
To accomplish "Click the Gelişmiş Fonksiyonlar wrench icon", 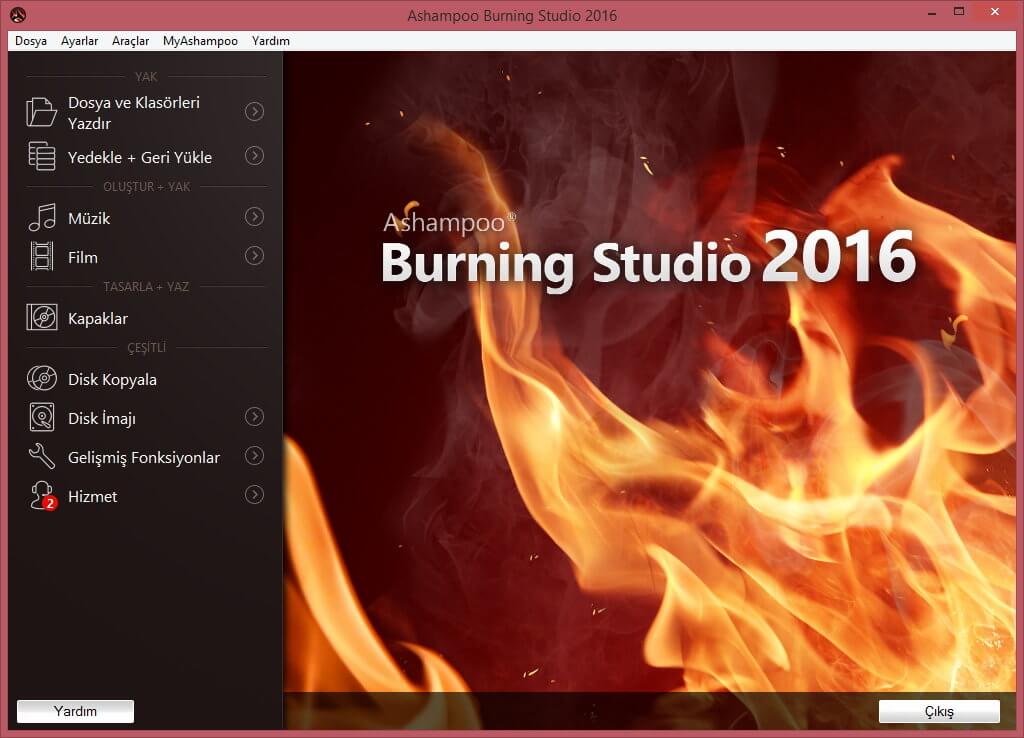I will [x=42, y=457].
